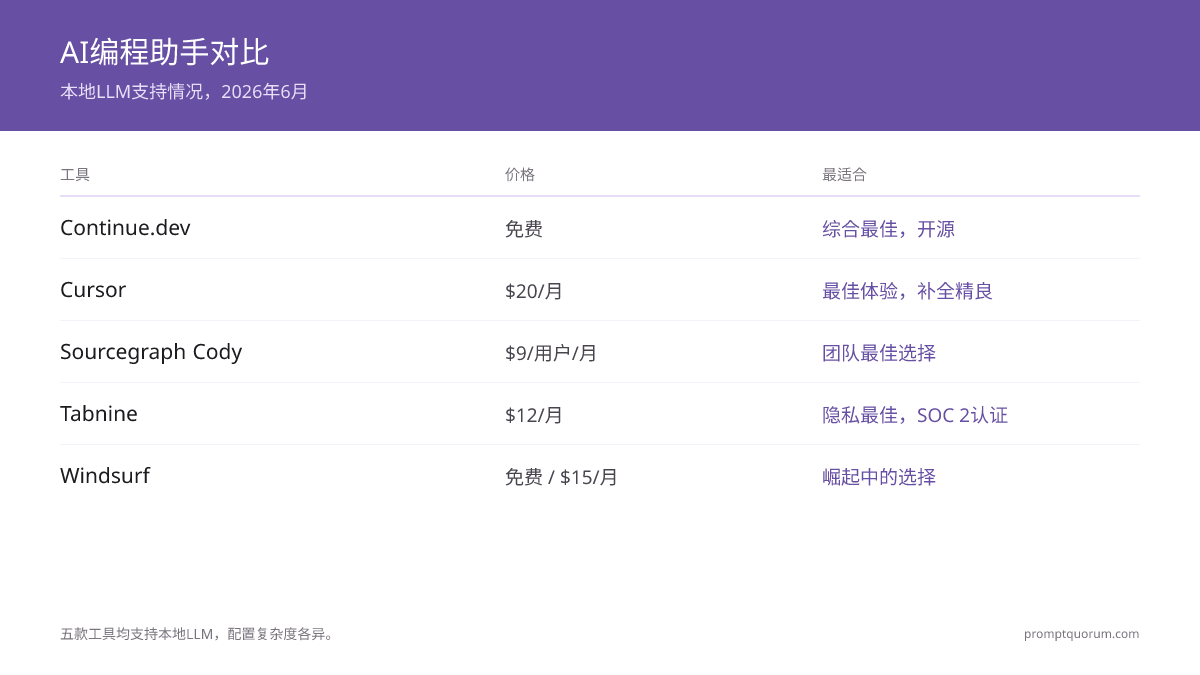Select the Cursor tool name
Image resolution: width=1200 pixels, height=675 pixels.
click(x=93, y=290)
